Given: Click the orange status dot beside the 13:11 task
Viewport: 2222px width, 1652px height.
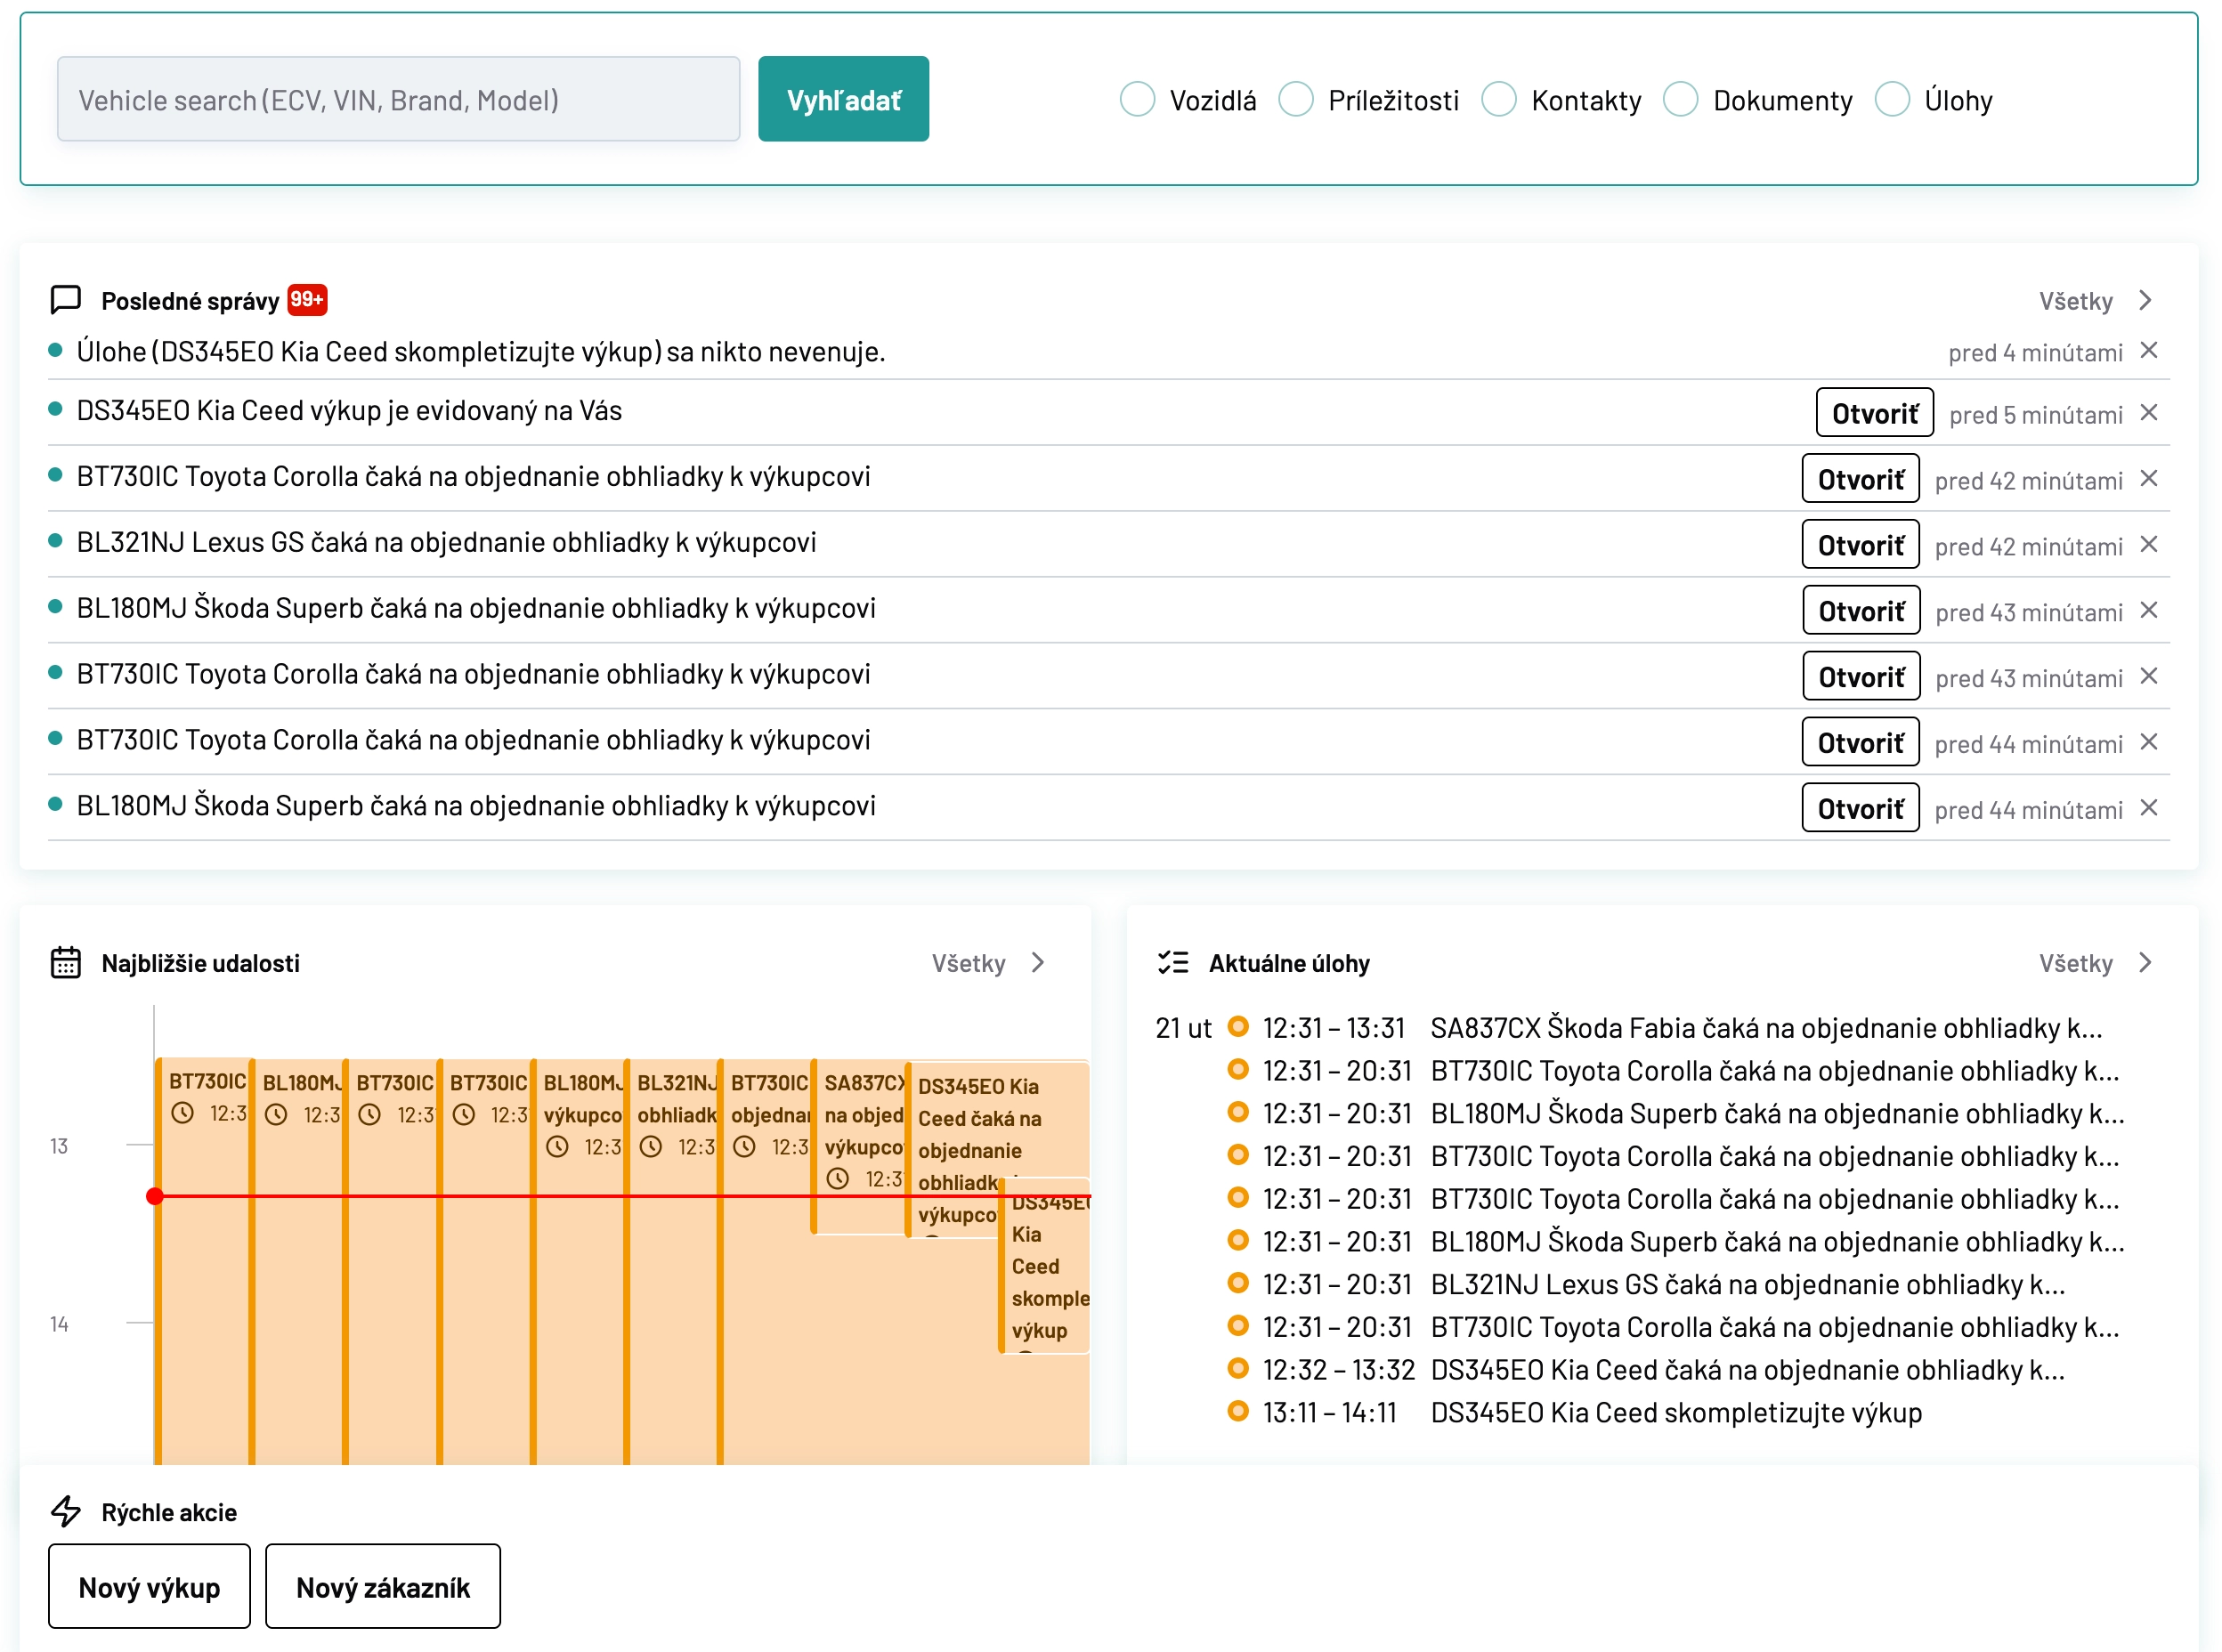Looking at the screenshot, I should click(1240, 1413).
